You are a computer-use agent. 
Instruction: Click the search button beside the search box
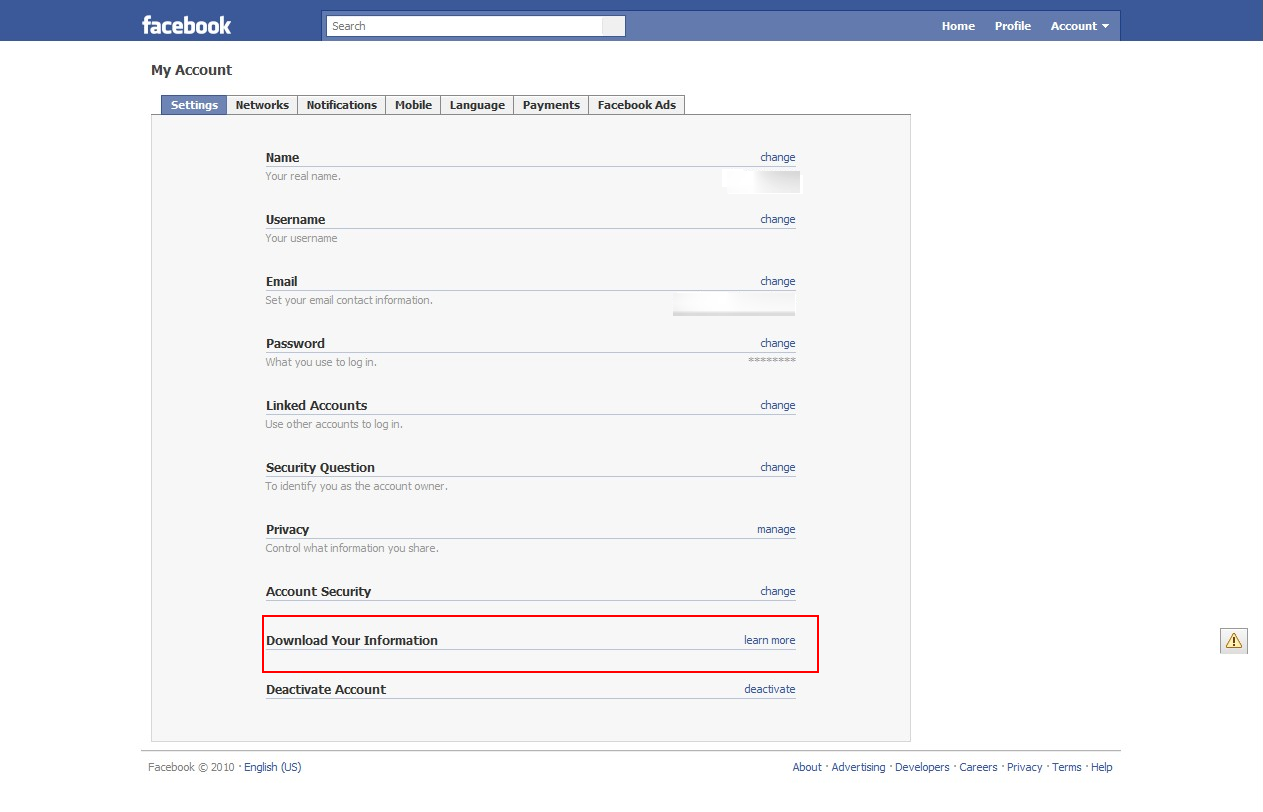(x=613, y=26)
